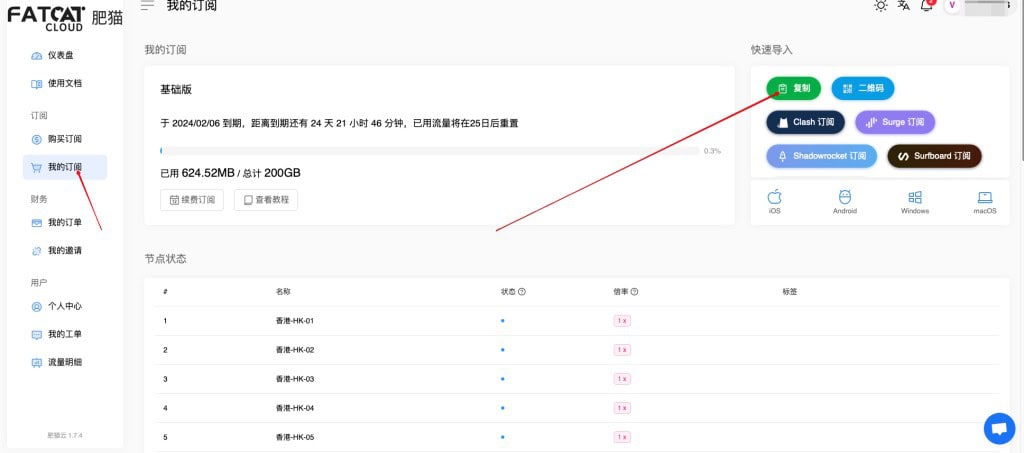Image resolution: width=1024 pixels, height=453 pixels.
Task: Select the iOS platform icon
Action: pos(775,202)
